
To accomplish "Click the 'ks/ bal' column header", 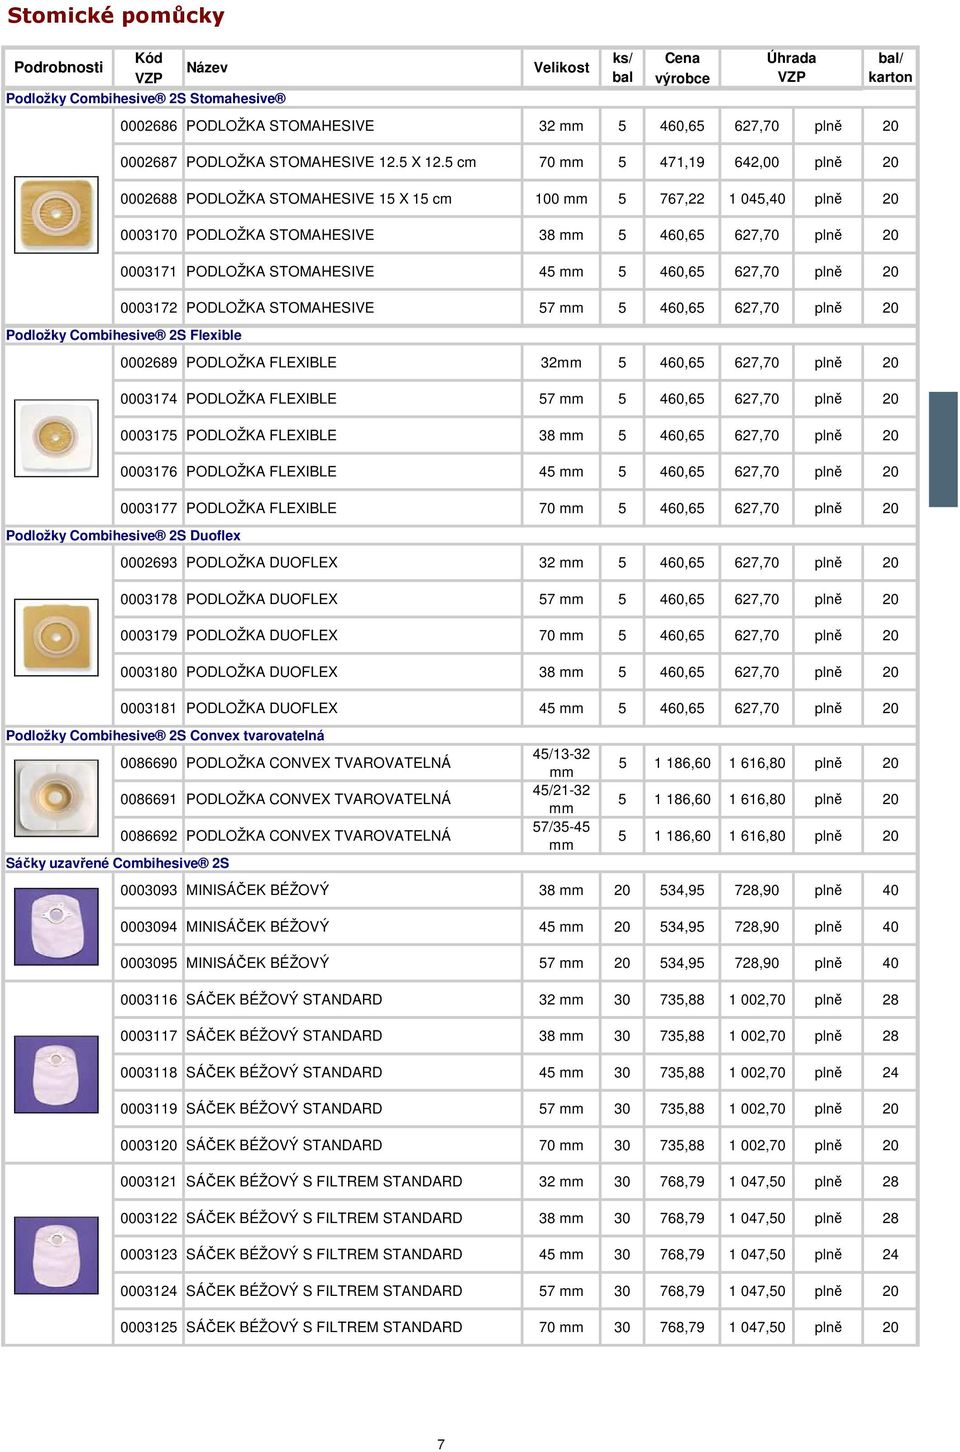I will point(622,68).
